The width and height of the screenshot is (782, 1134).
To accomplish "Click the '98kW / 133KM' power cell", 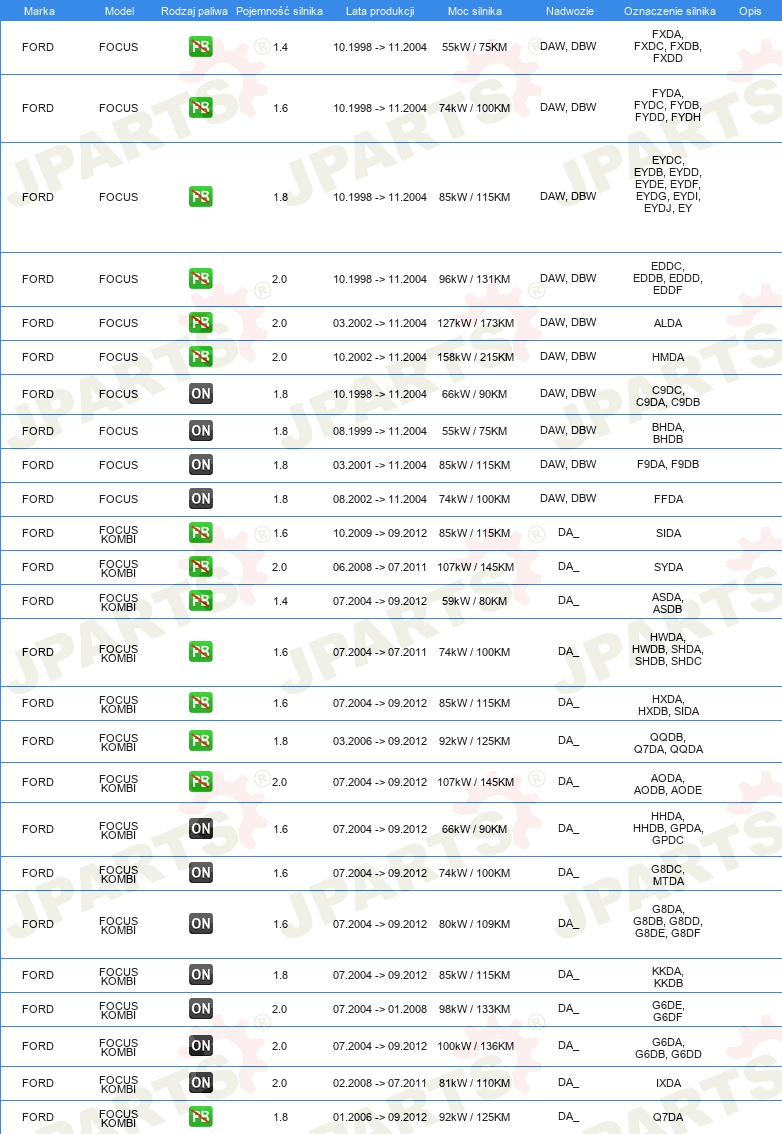I will pyautogui.click(x=475, y=1009).
